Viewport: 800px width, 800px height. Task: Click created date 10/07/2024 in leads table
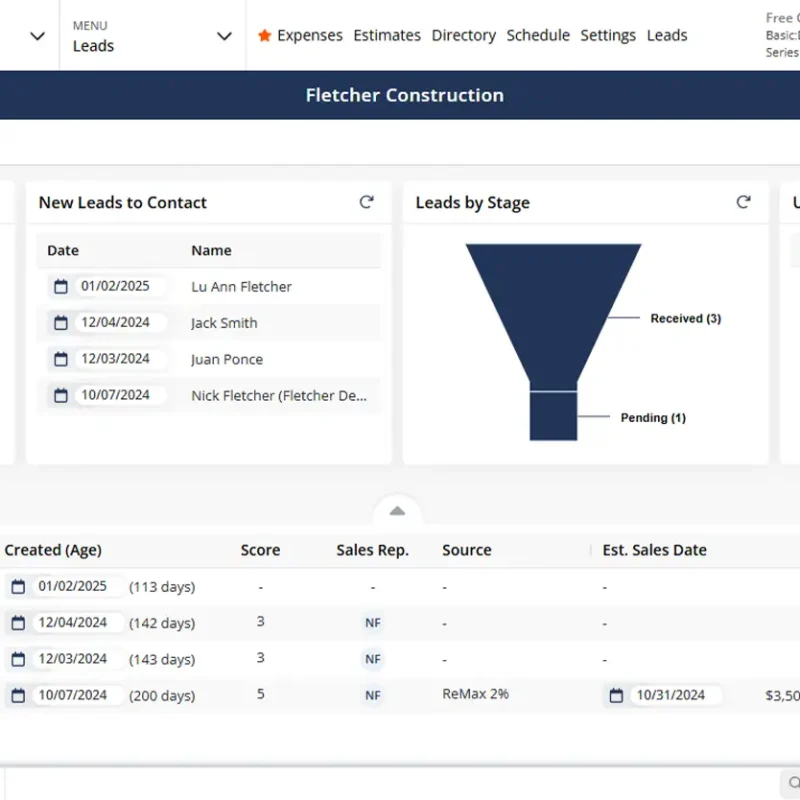[x=72, y=694]
